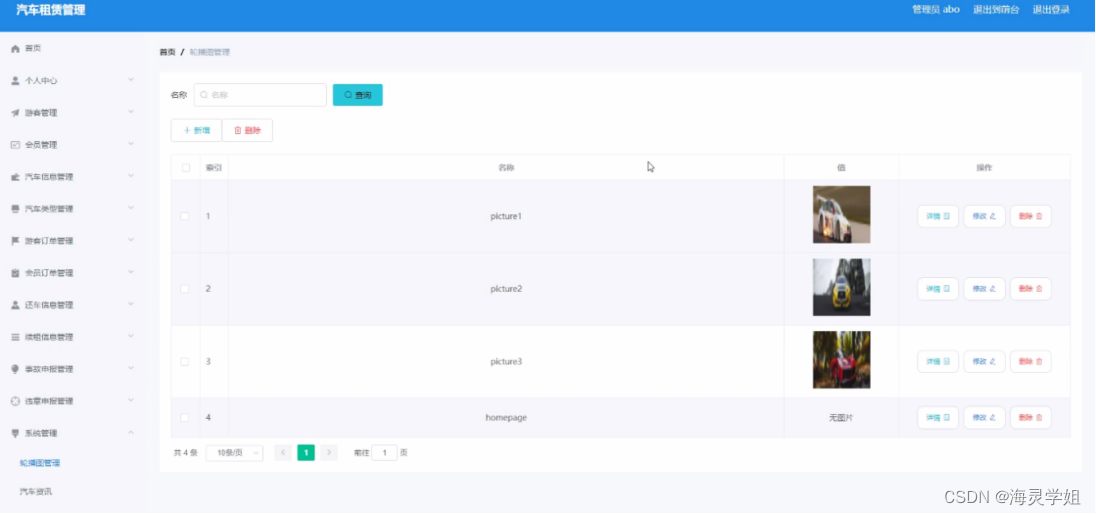Click the 修改 edit button for picture1
The width and height of the screenshot is (1096, 515).
click(984, 217)
